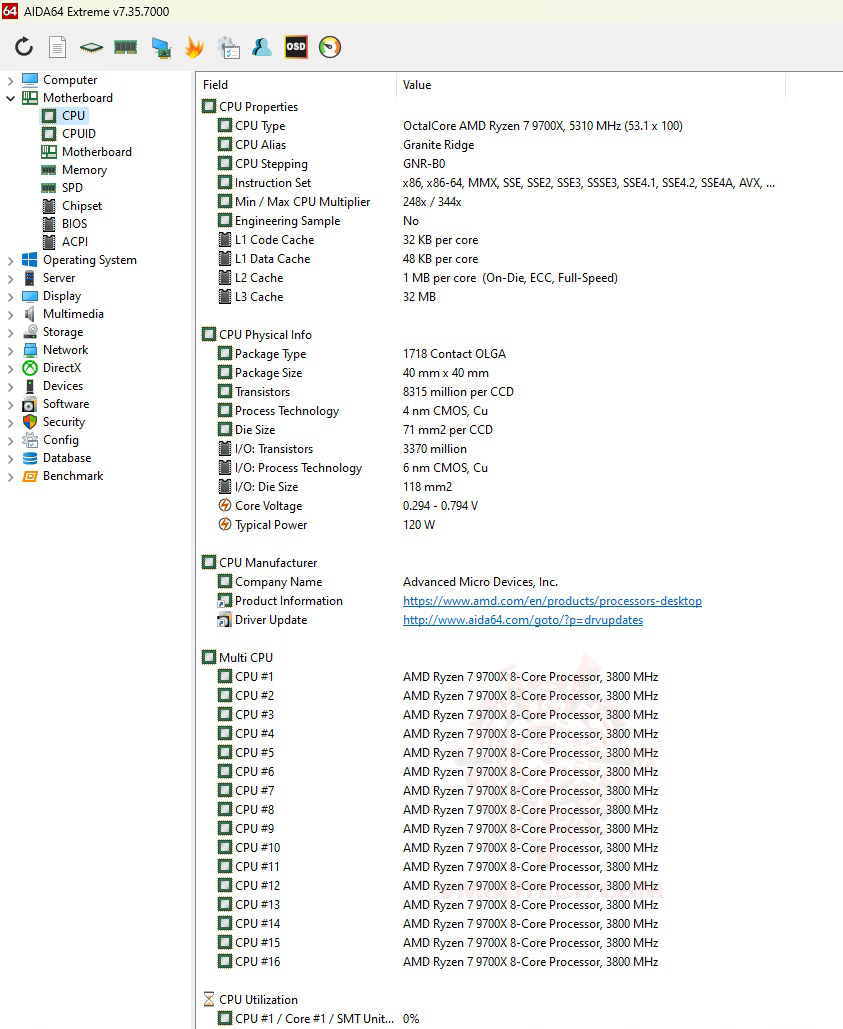Expand the DirectX tree node

pyautogui.click(x=10, y=369)
